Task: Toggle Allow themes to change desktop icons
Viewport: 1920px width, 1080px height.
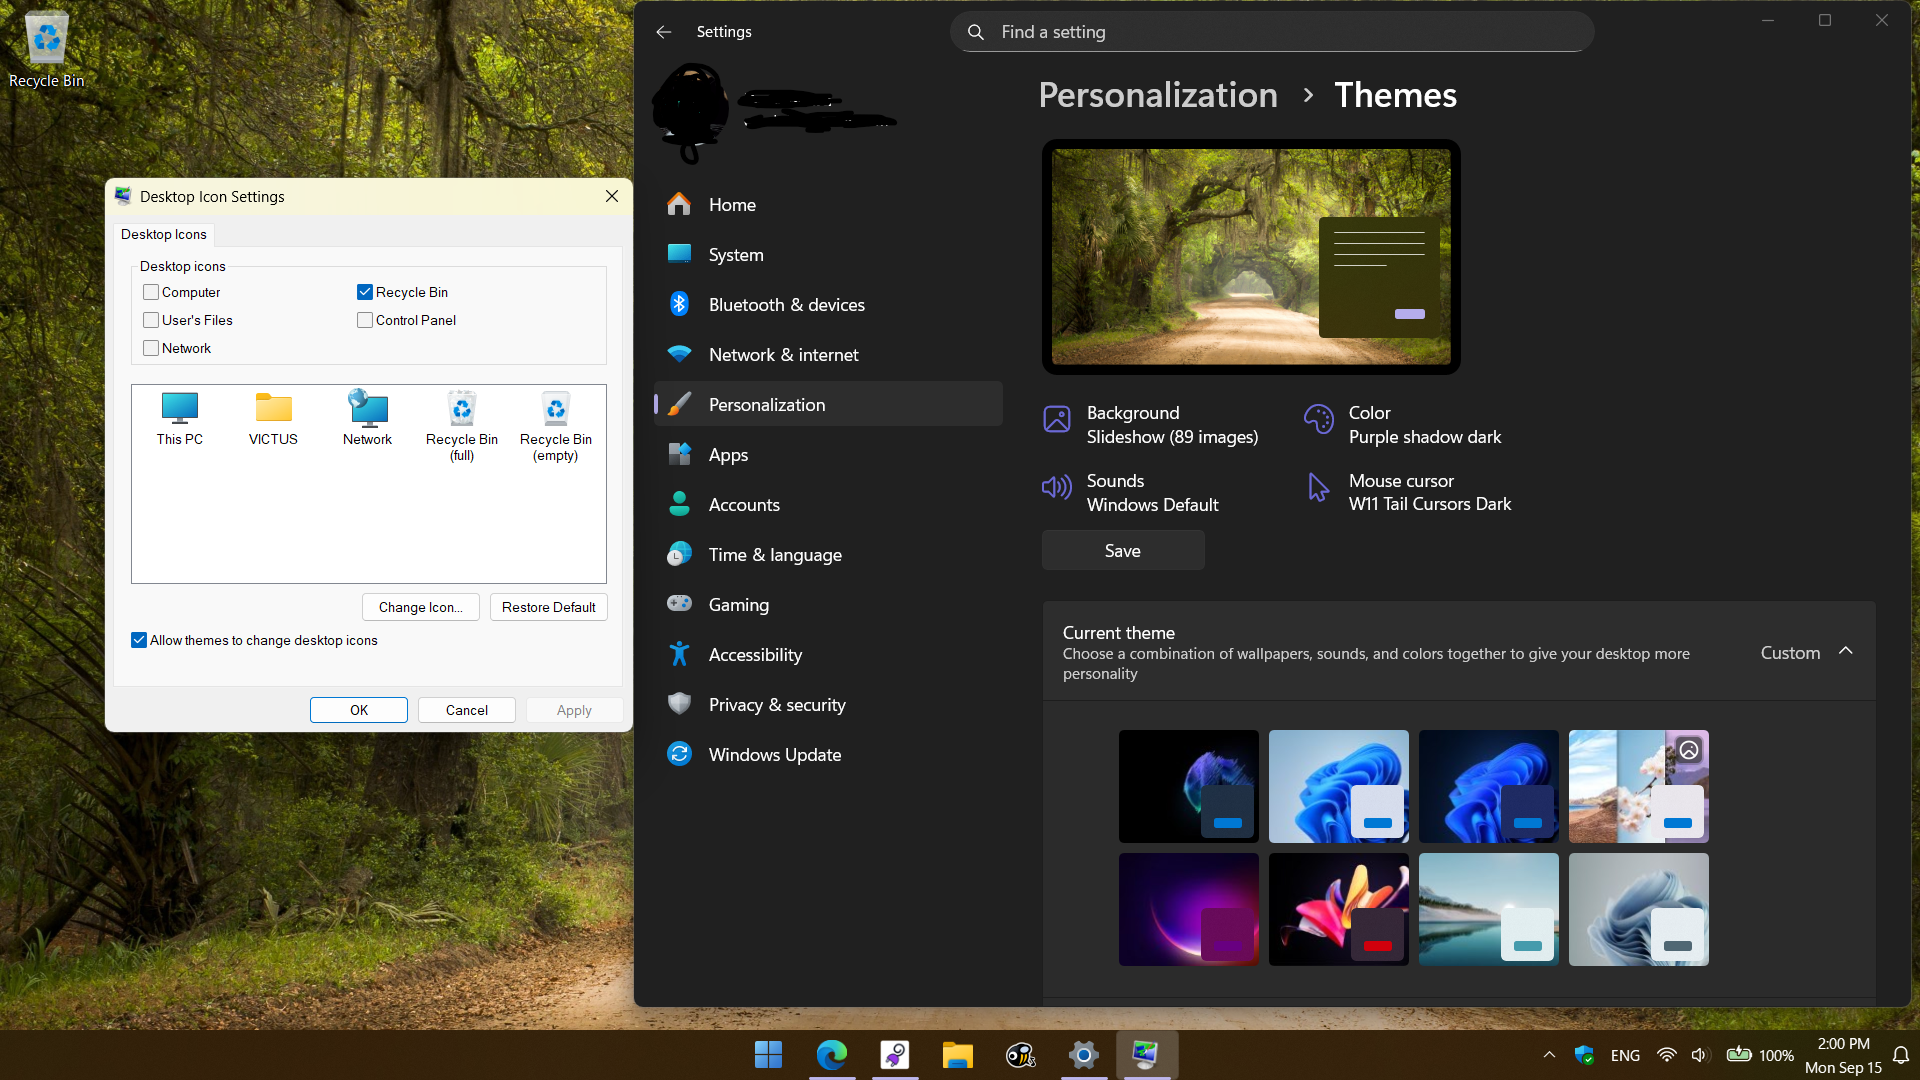Action: point(139,640)
